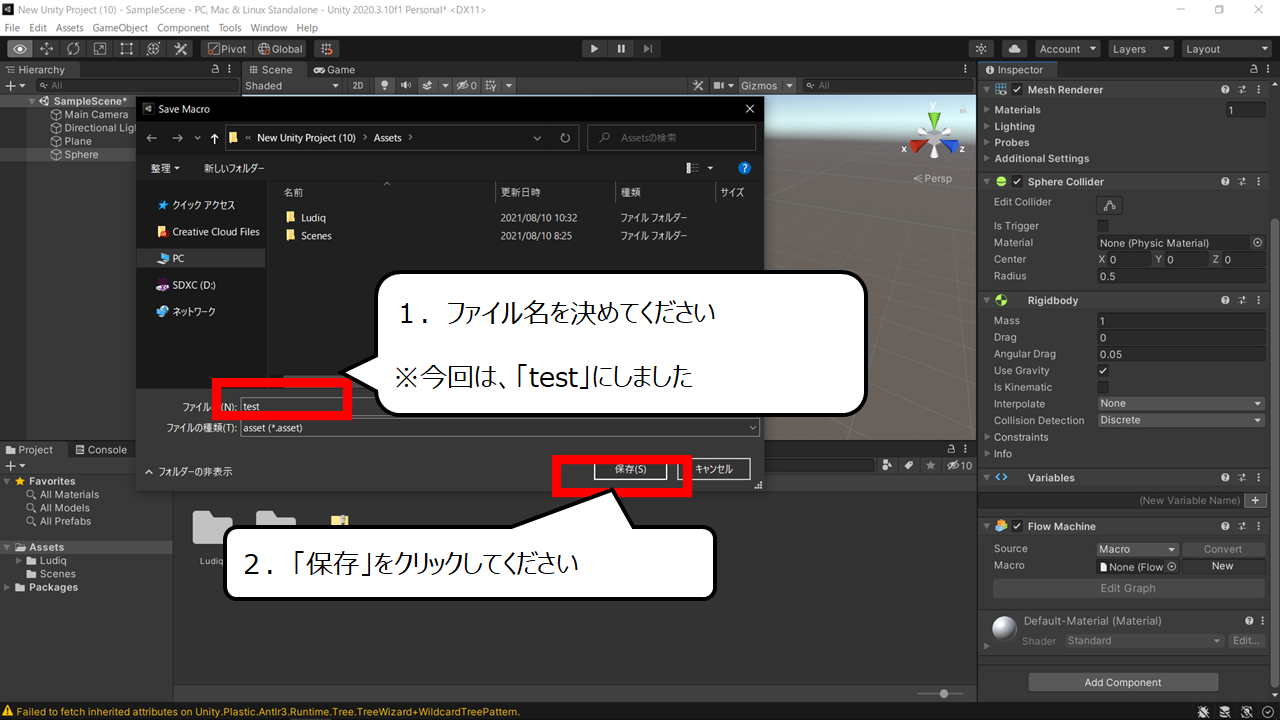Refresh the dialog folder view
The height and width of the screenshot is (720, 1280).
click(x=565, y=138)
